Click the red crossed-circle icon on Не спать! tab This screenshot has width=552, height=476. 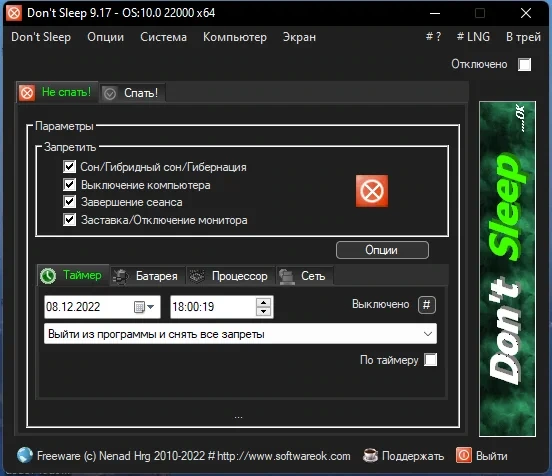(x=27, y=93)
